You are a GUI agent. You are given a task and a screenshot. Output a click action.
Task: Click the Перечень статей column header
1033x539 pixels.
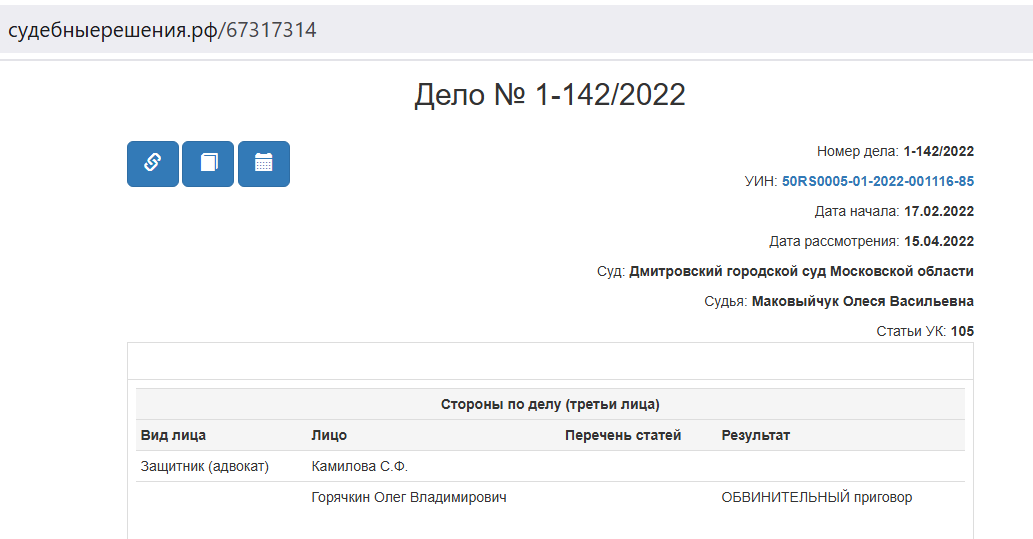[623, 435]
